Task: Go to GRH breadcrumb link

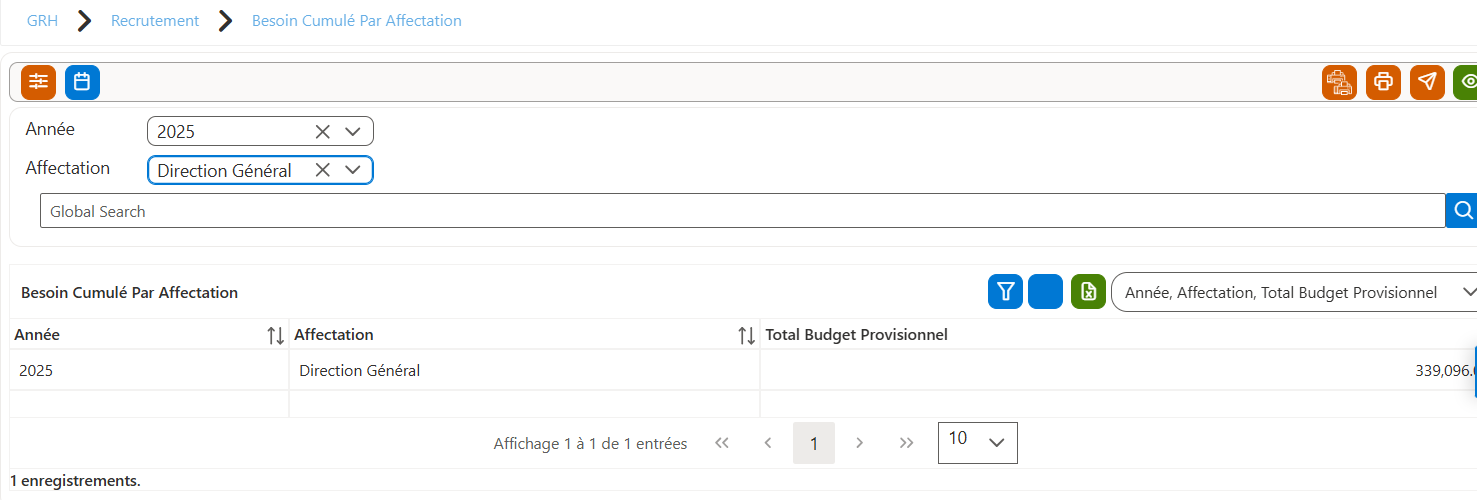Action: (x=42, y=20)
